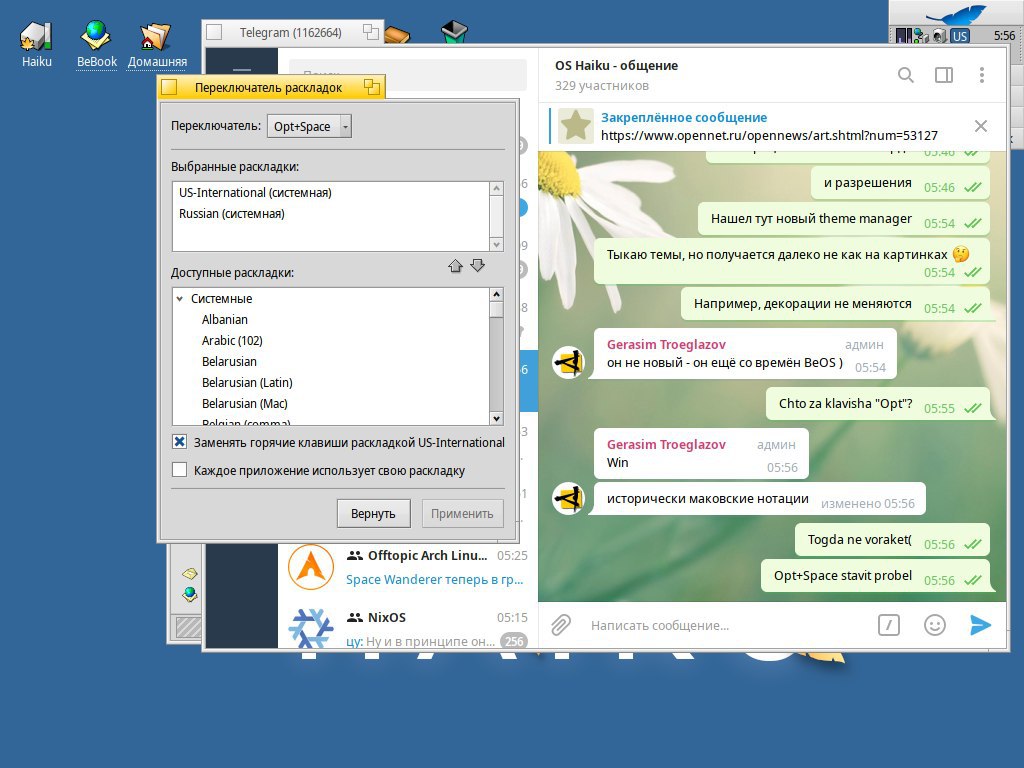Screen dimensions: 1024x768
Task: Click the send message arrow icon
Action: click(x=980, y=625)
